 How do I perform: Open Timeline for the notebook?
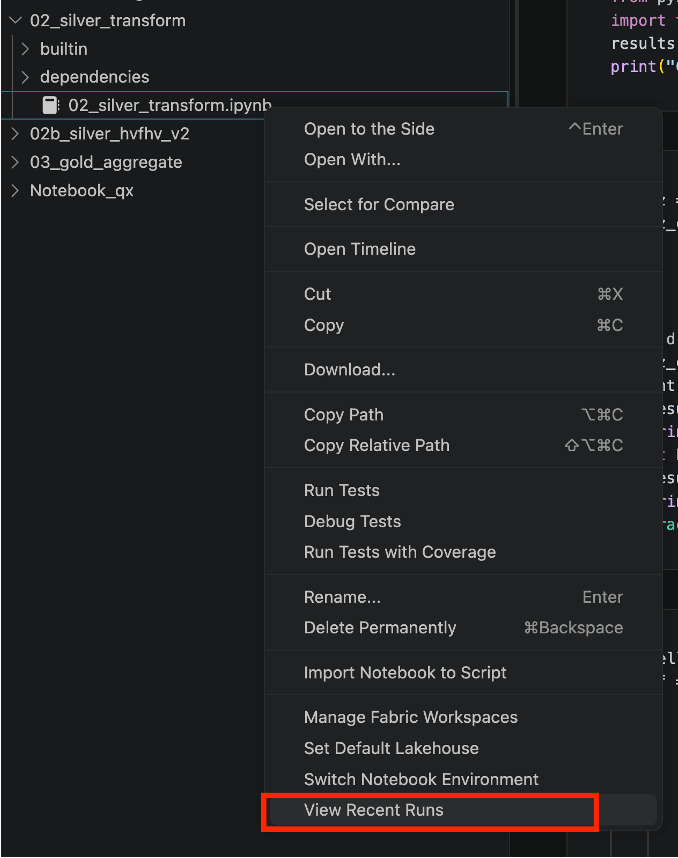[360, 249]
